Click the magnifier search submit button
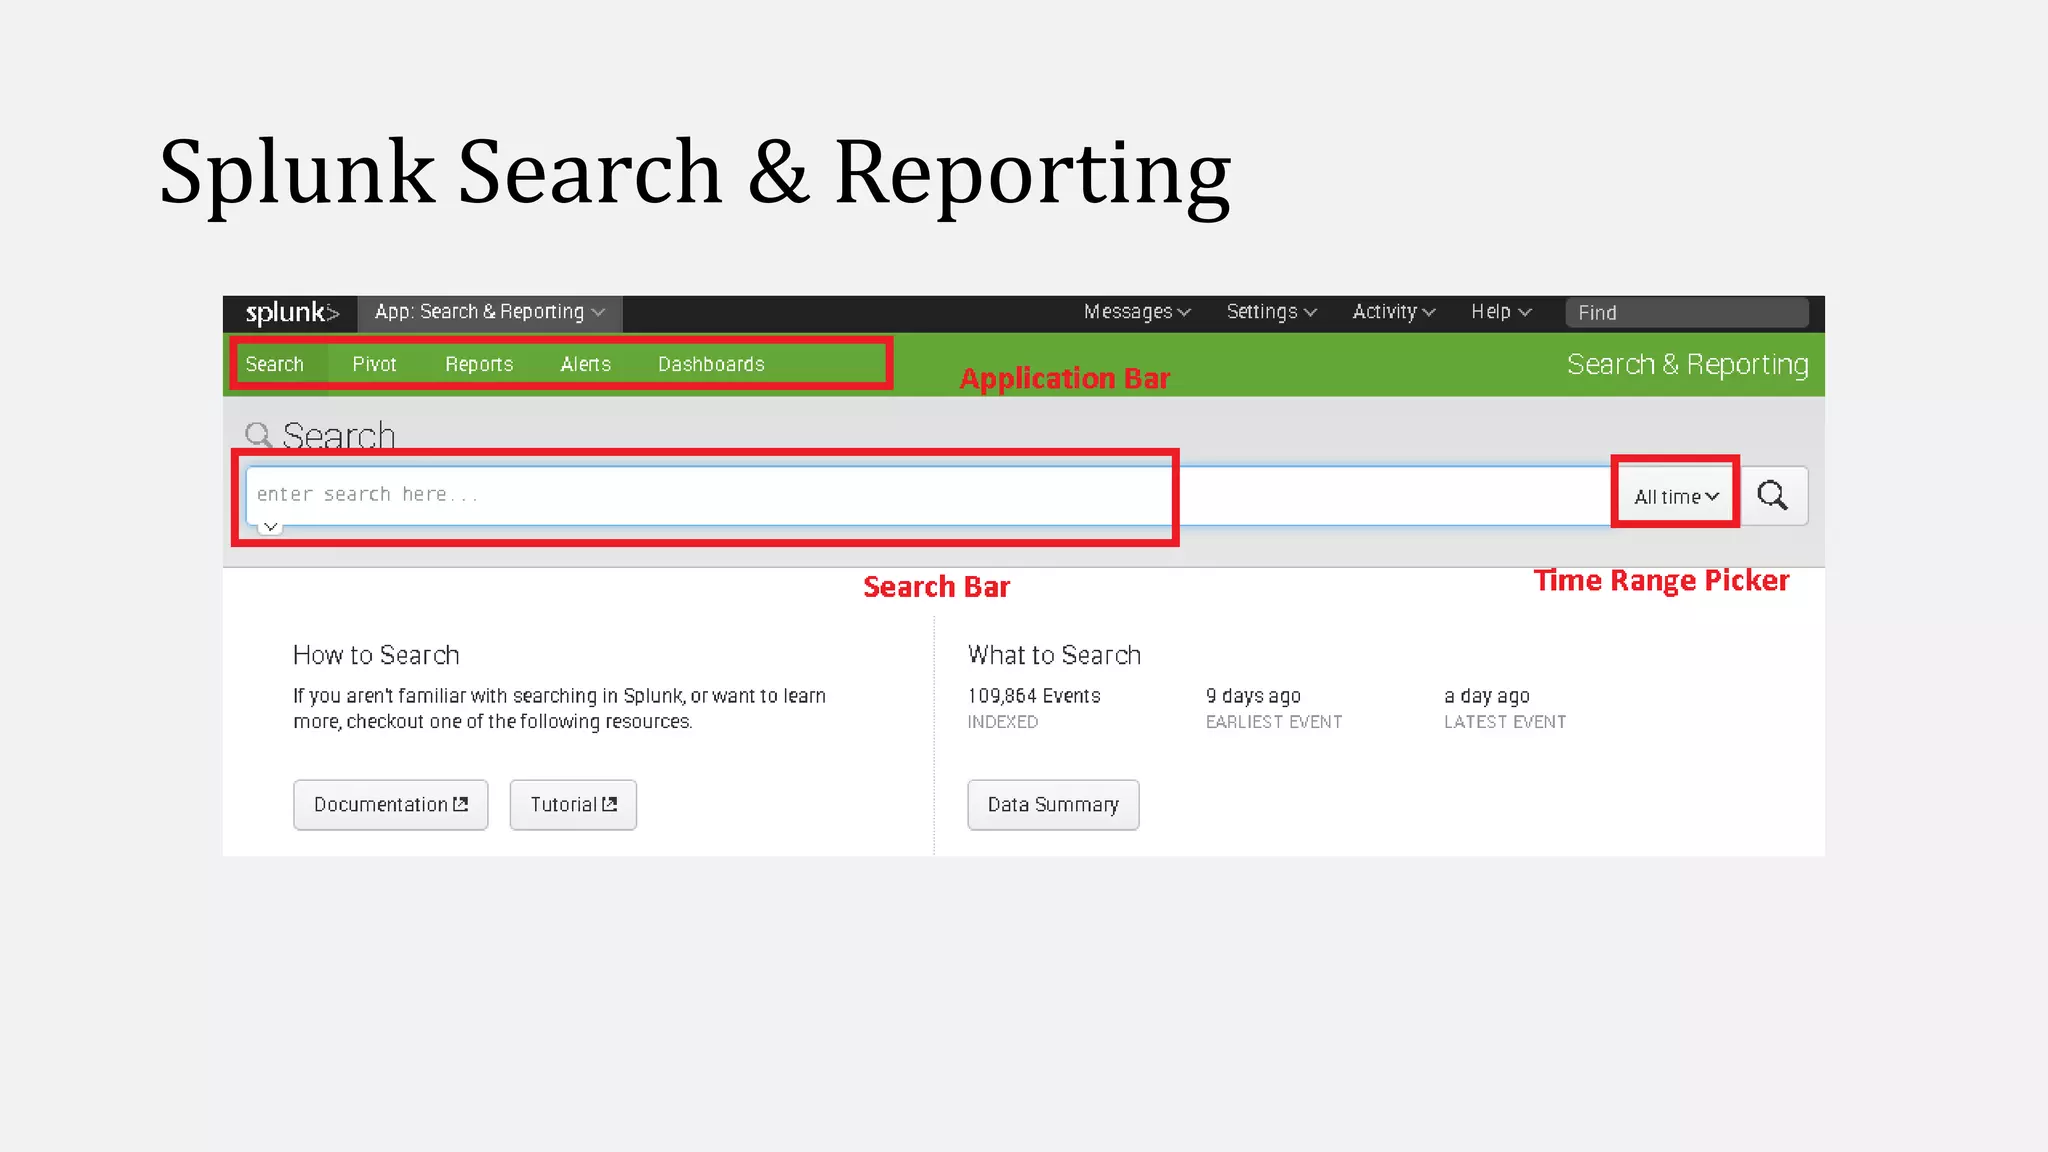 [x=1773, y=496]
